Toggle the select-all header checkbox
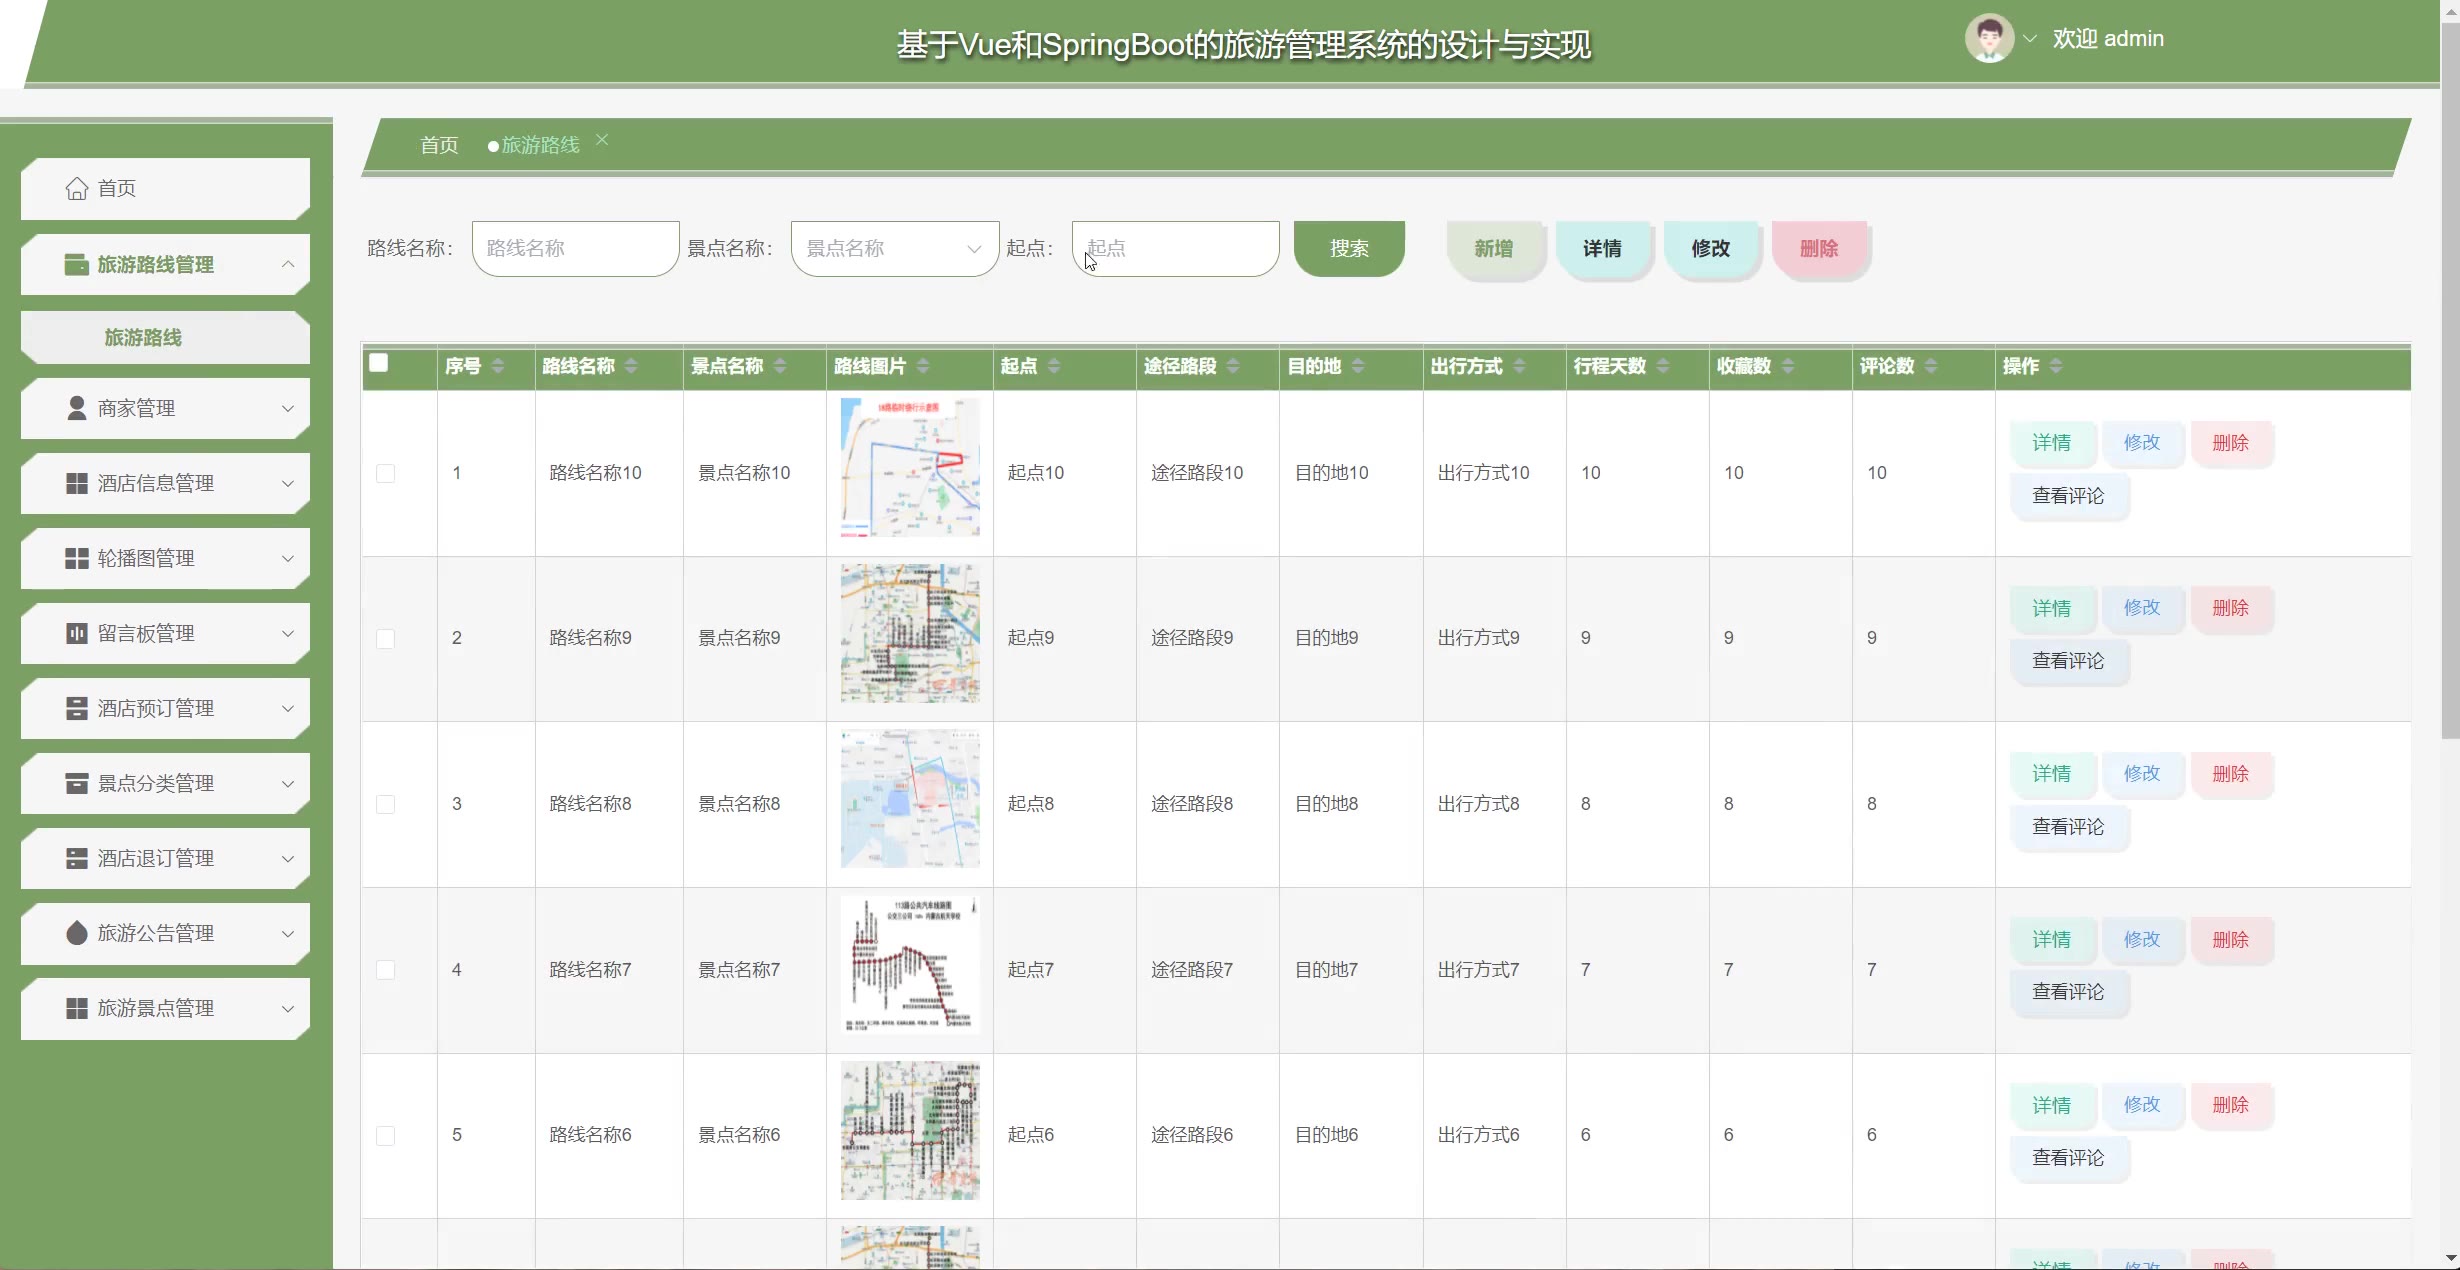The image size is (2460, 1270). (x=378, y=363)
